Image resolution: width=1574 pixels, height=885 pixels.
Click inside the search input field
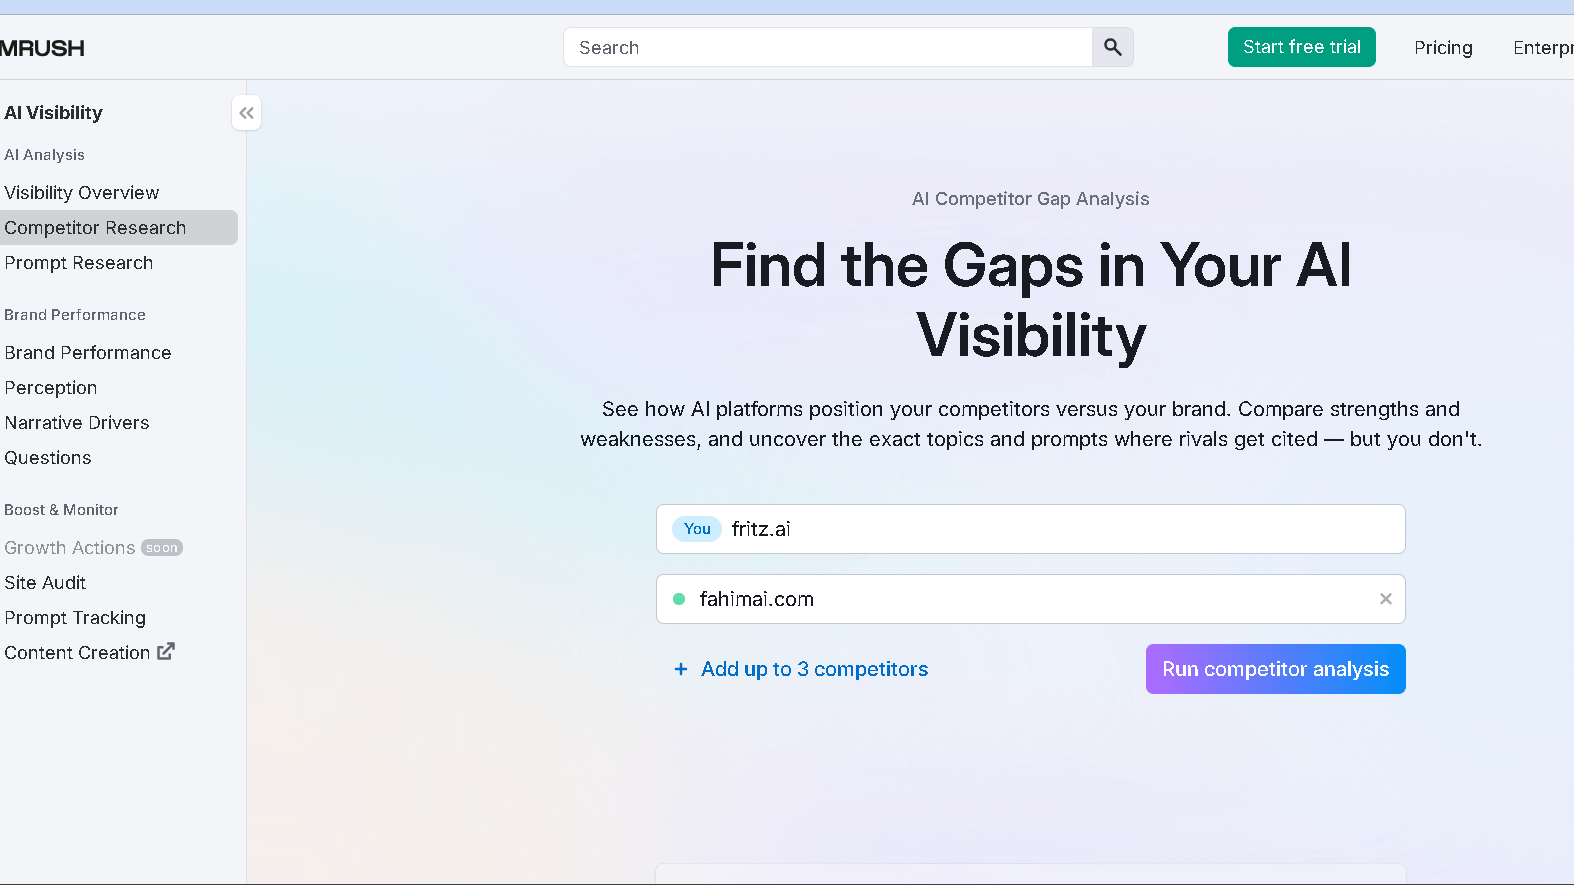[830, 47]
